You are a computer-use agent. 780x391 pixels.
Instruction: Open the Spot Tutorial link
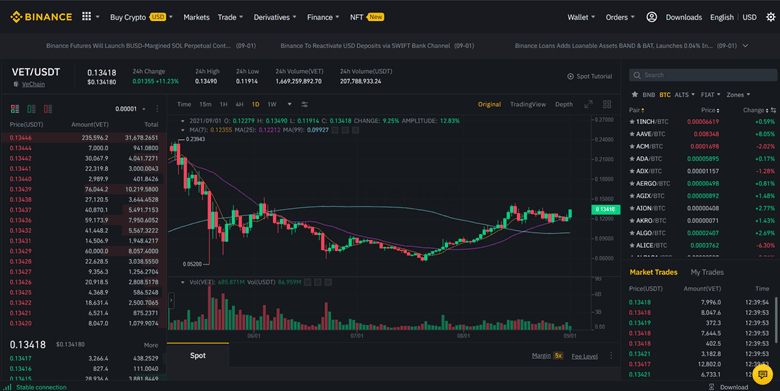tap(589, 76)
